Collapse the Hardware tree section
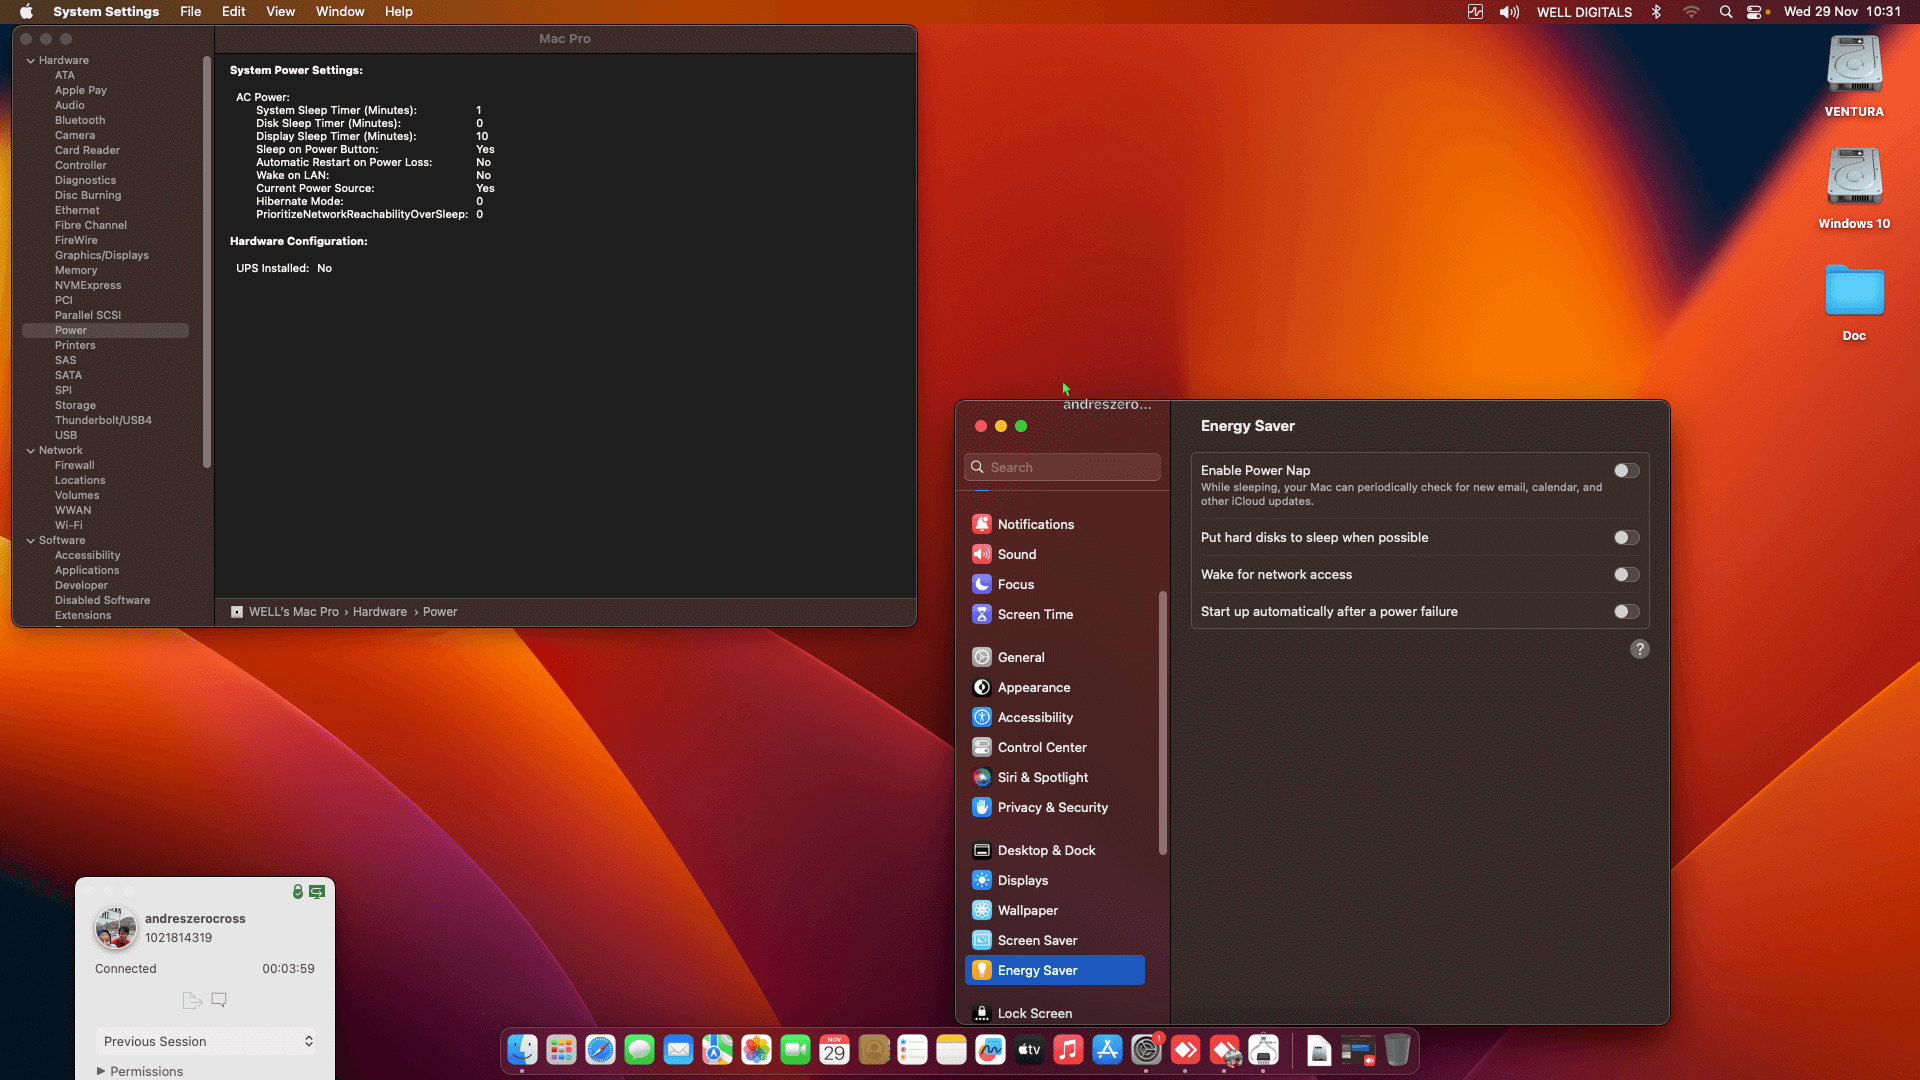The height and width of the screenshot is (1080, 1920). tap(31, 60)
